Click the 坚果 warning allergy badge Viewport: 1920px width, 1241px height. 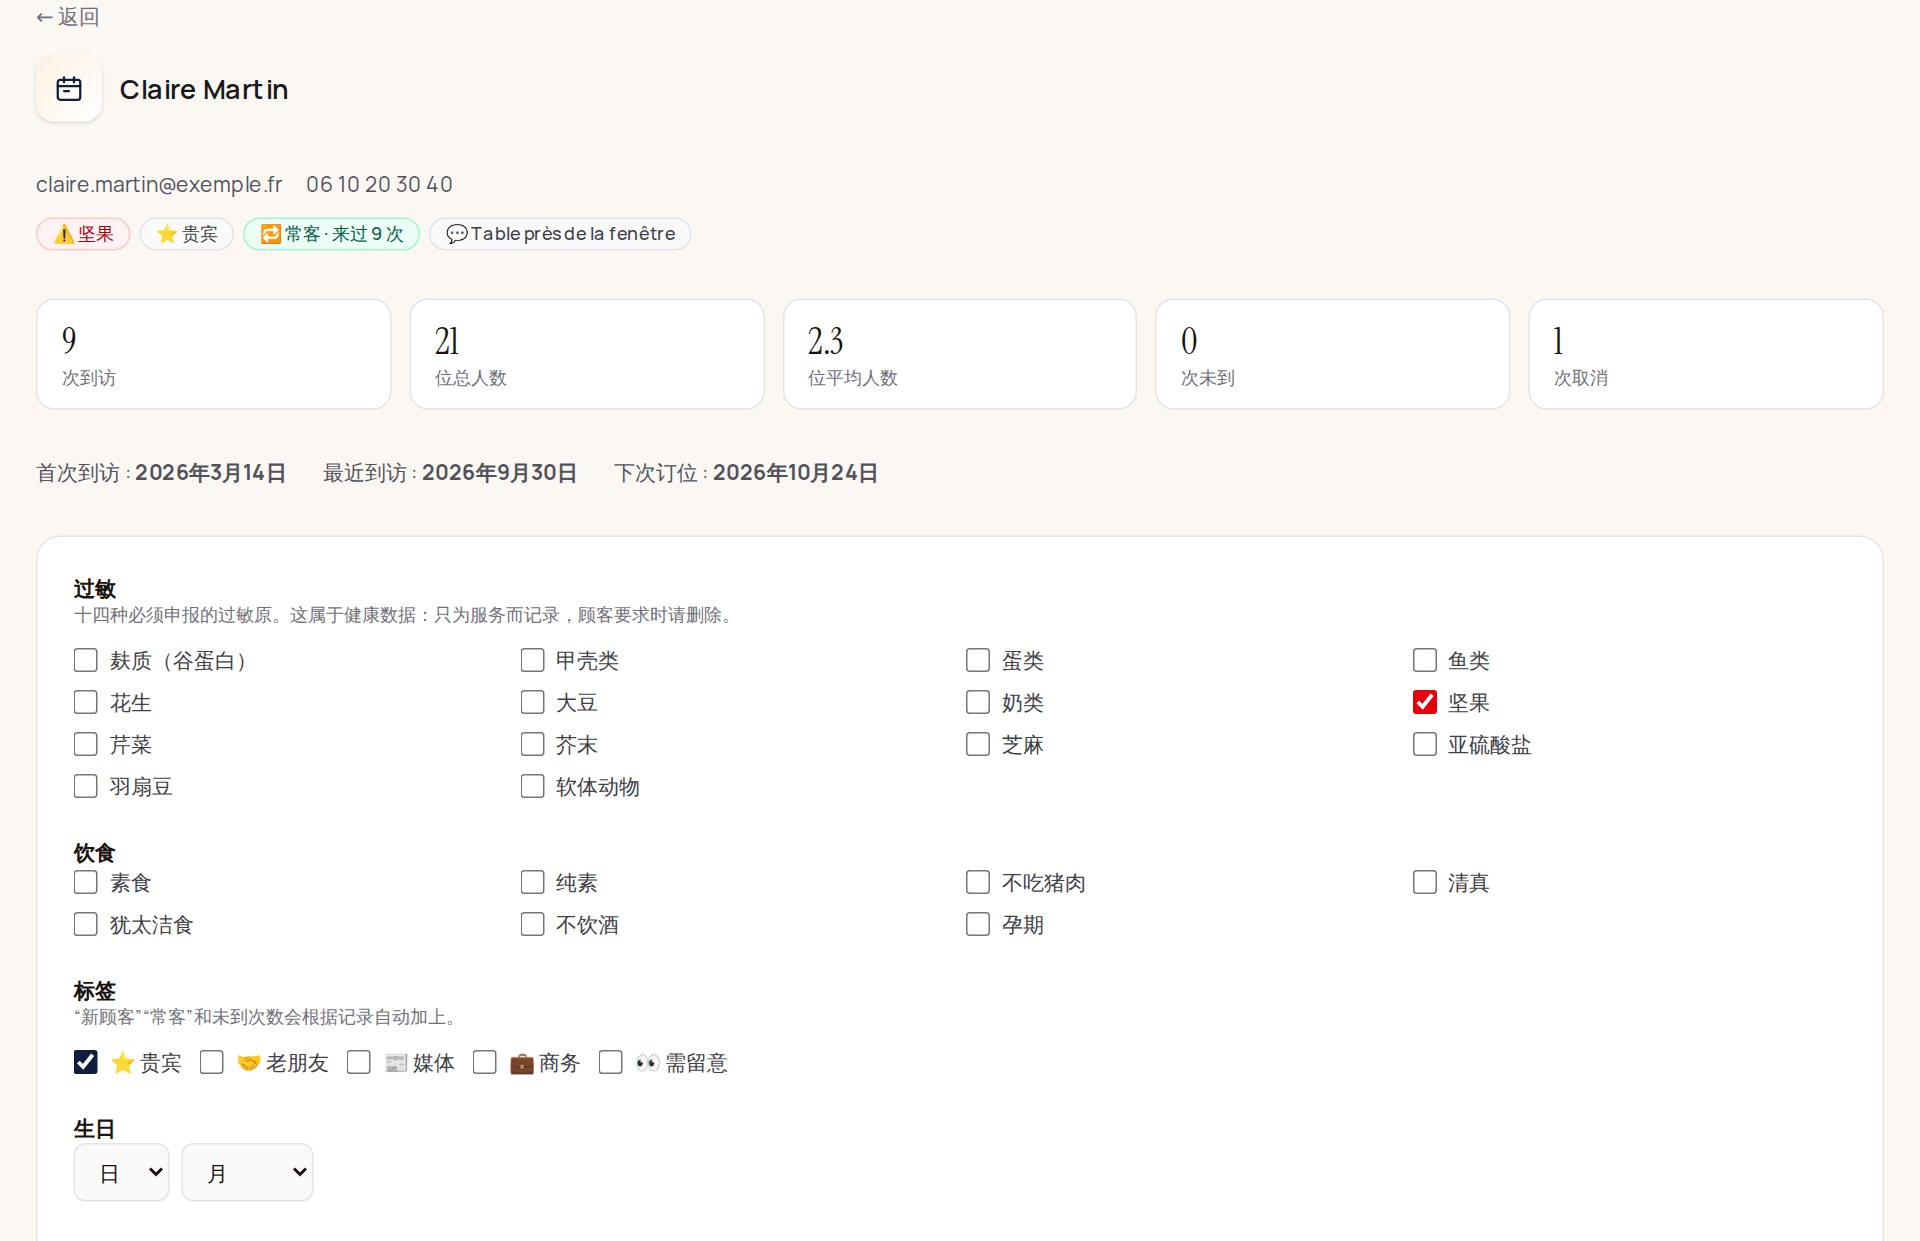click(83, 234)
